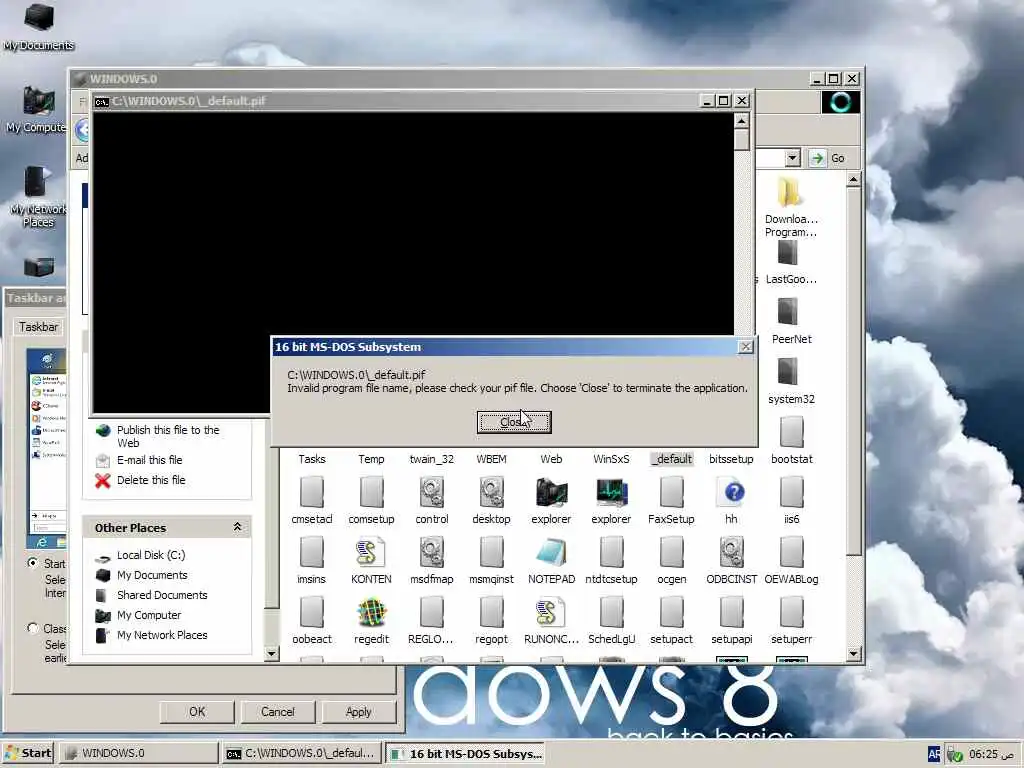
Task: Open the msdfmap settings file icon
Action: tap(432, 552)
